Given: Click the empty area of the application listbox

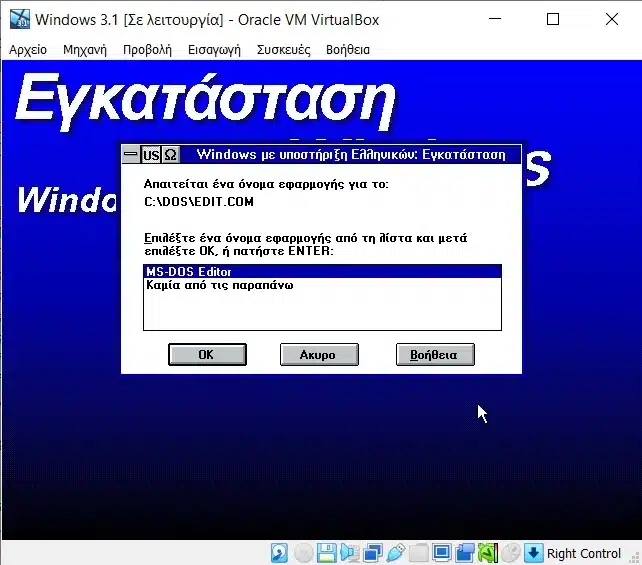Looking at the screenshot, I should click(x=322, y=311).
